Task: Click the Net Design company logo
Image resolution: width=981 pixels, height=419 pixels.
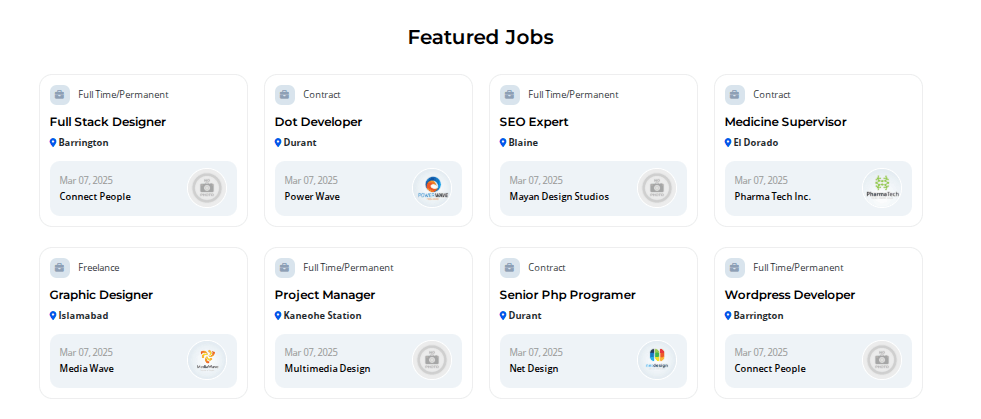Action: [657, 360]
